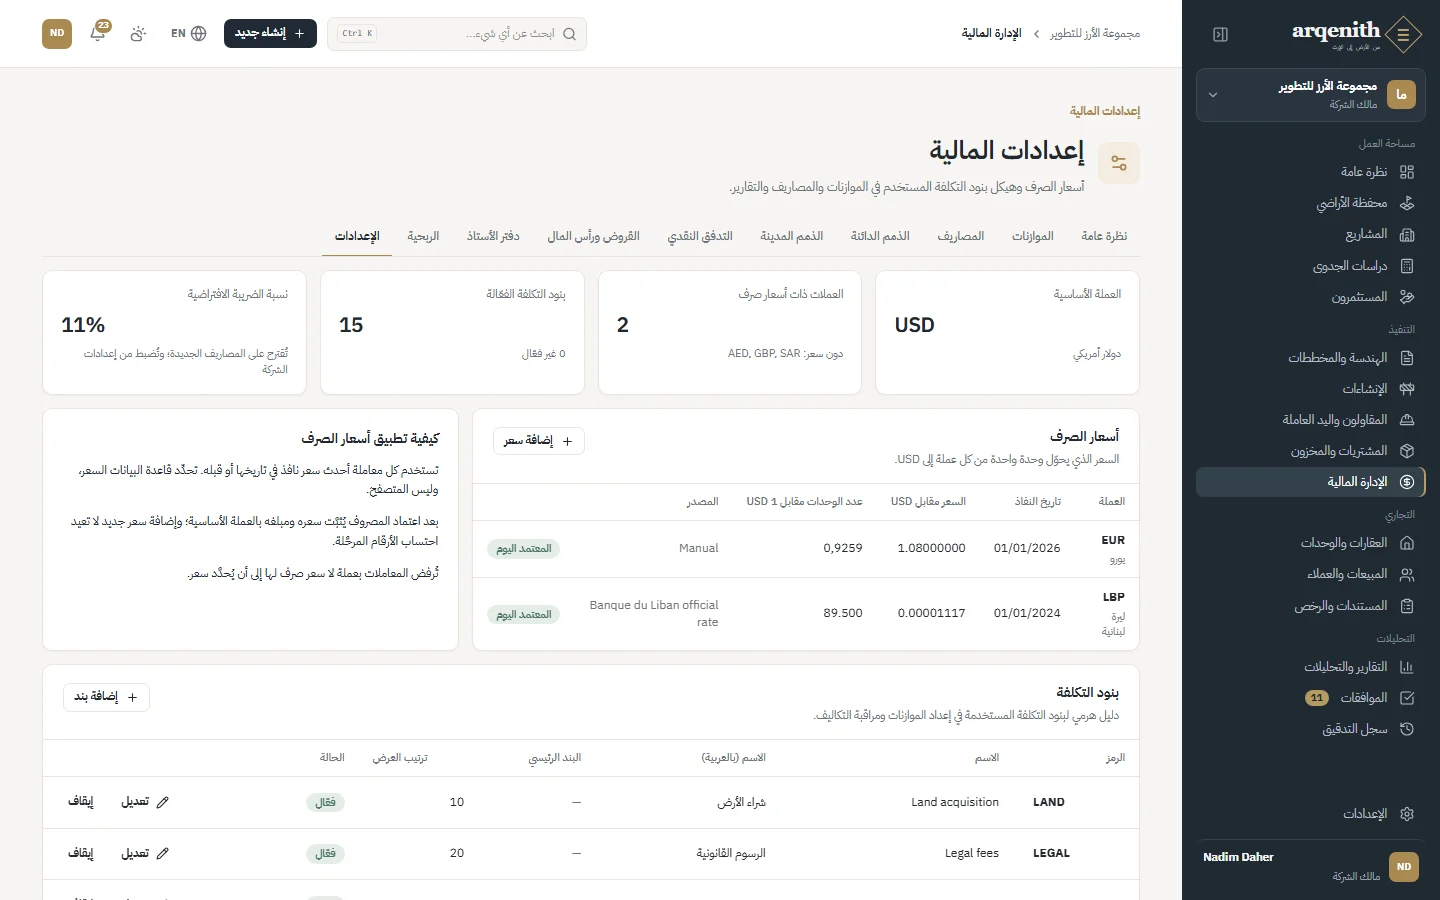1440x900 pixels.
Task: Open المستندات والرخص sidebar item
Action: (x=1310, y=606)
